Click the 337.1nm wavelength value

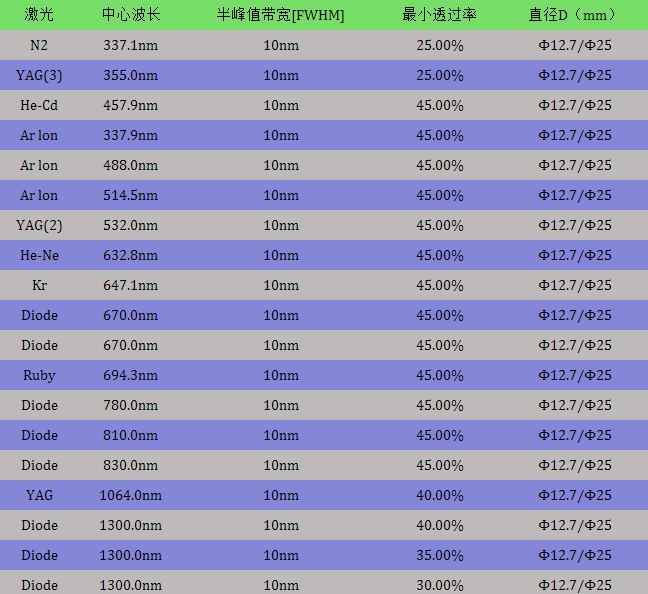point(131,45)
